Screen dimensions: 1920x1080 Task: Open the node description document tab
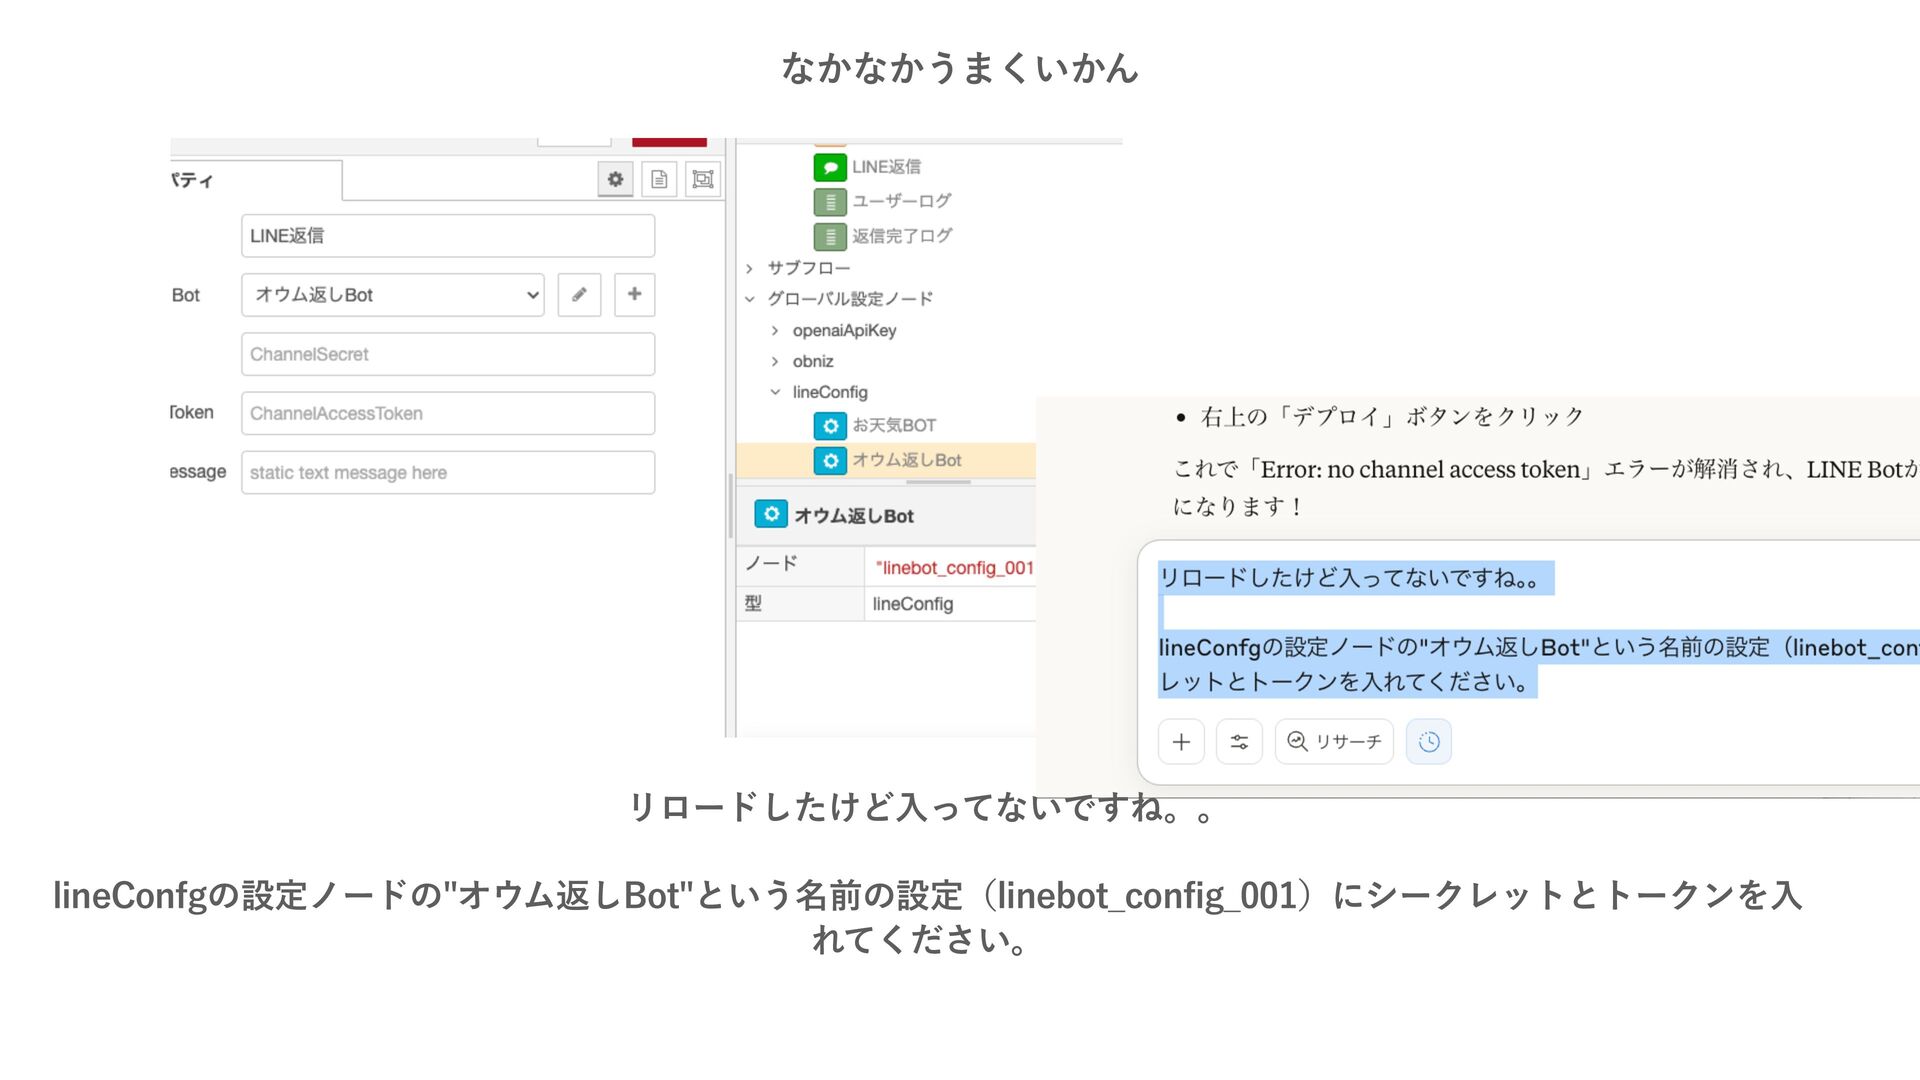pos(659,179)
